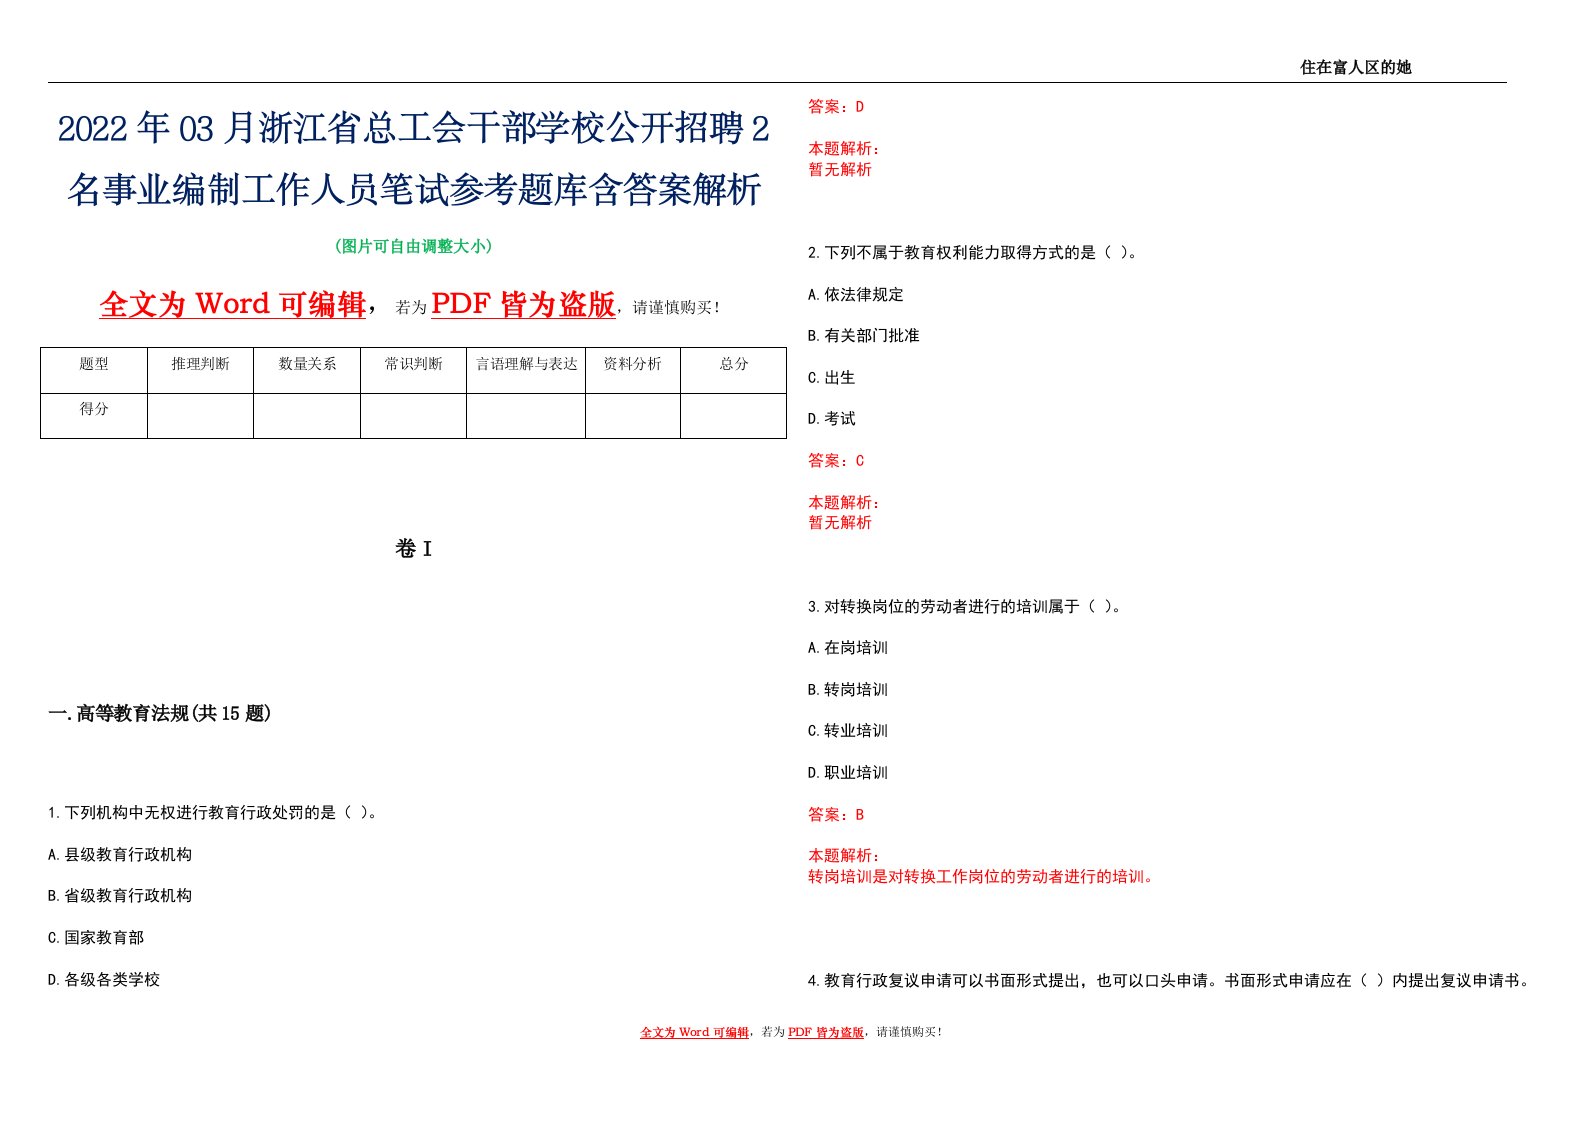Click footer link PDF 皆为盗版

click(825, 1032)
